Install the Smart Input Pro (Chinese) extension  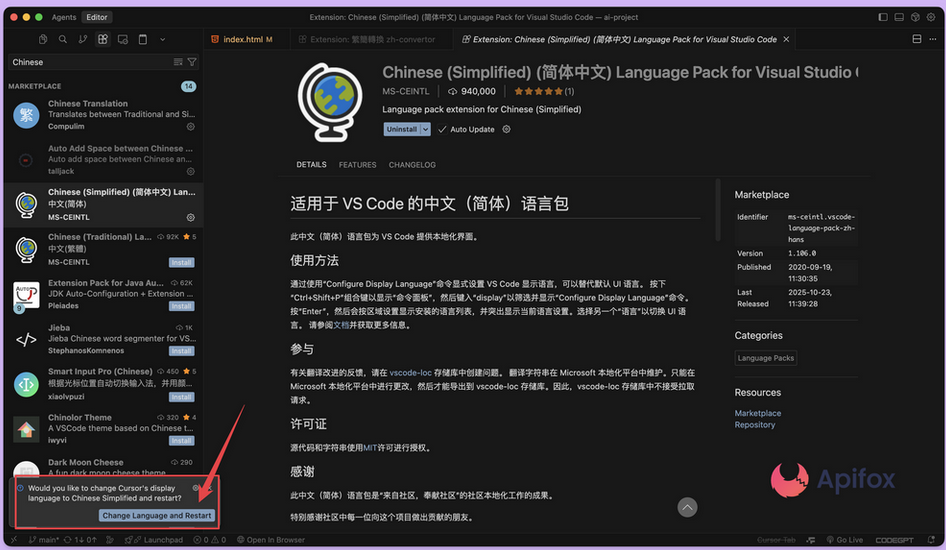pyautogui.click(x=182, y=397)
